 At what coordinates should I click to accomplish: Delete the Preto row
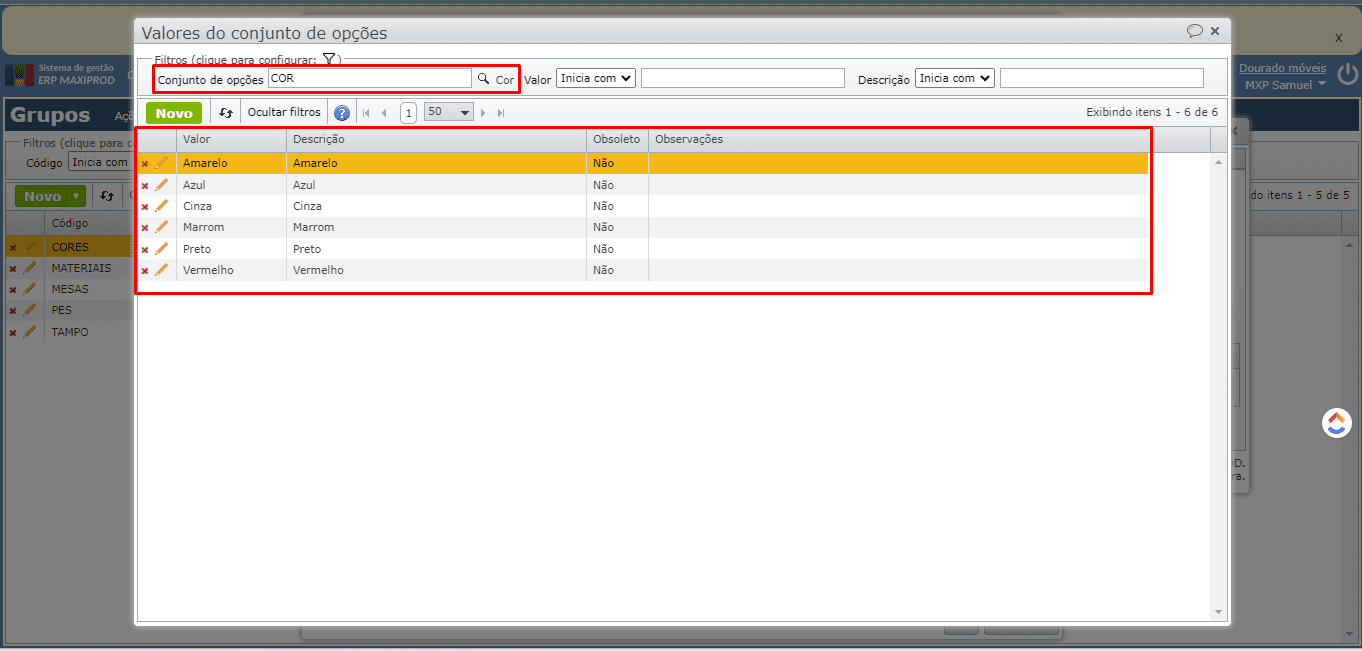coord(145,250)
